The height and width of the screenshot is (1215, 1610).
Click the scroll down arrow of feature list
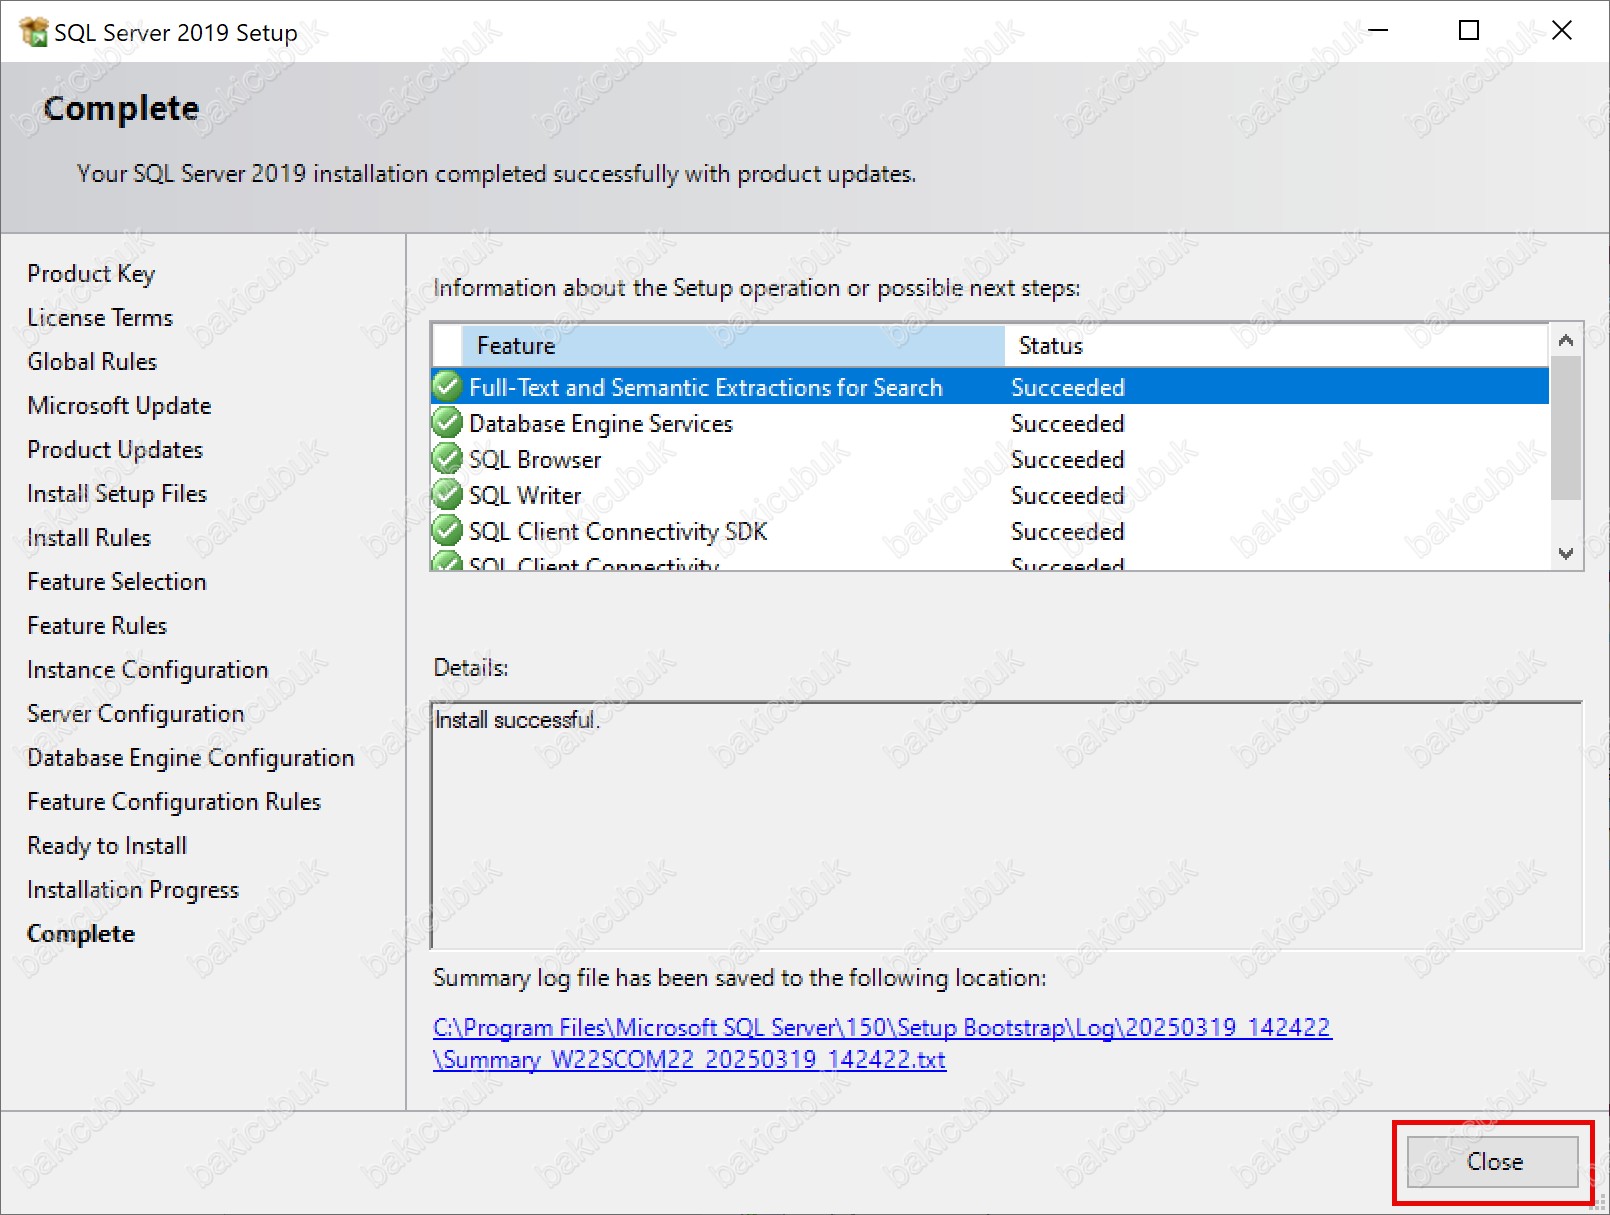point(1566,553)
